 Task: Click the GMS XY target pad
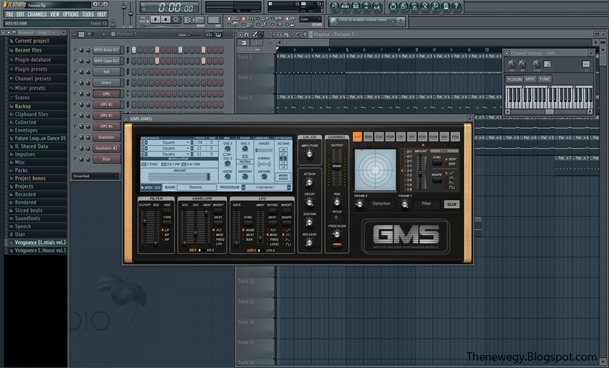[375, 170]
